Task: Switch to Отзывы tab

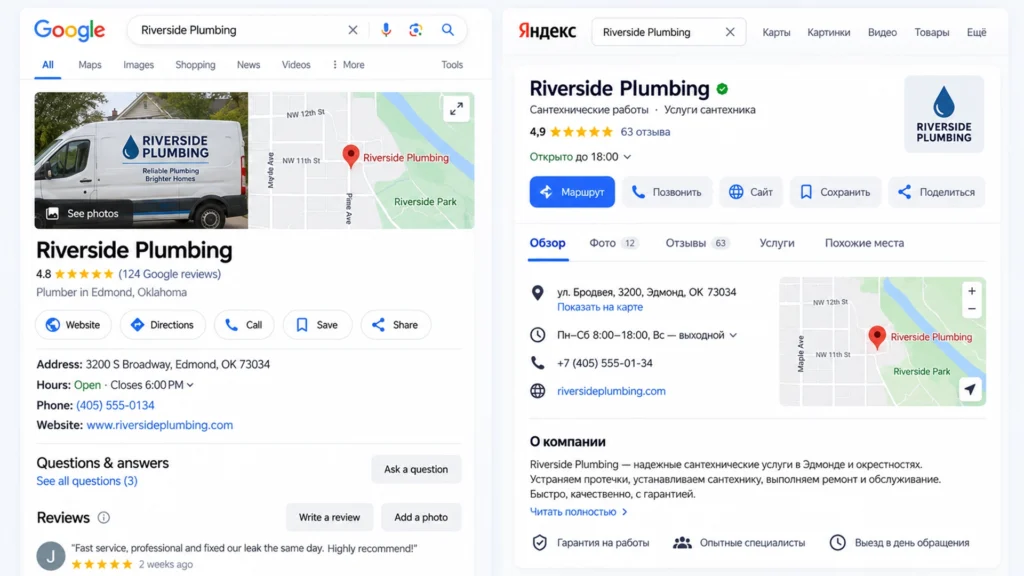Action: [x=697, y=243]
